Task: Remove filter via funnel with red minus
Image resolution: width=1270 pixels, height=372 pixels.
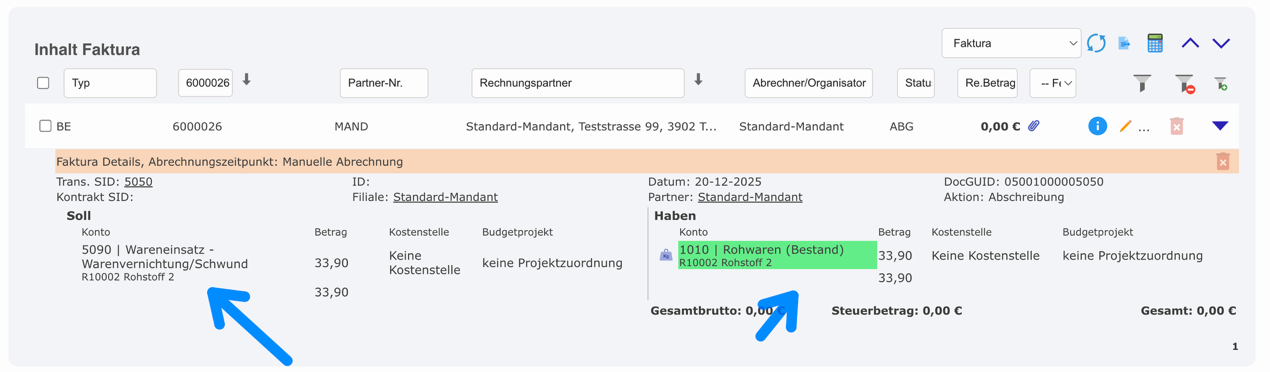Action: coord(1184,83)
